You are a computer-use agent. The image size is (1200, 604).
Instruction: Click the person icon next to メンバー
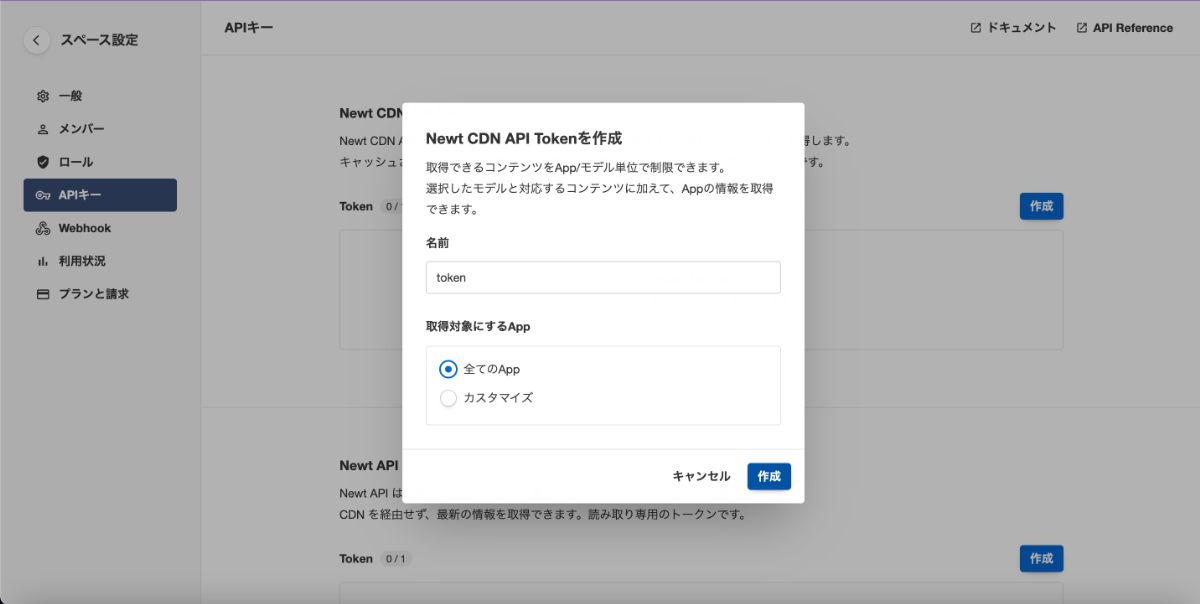click(x=43, y=129)
